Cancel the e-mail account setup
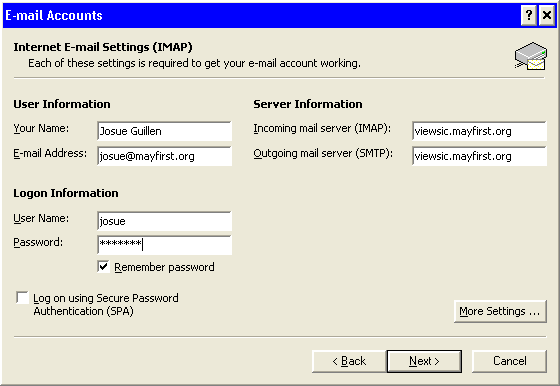This screenshot has width=560, height=386. [x=510, y=361]
